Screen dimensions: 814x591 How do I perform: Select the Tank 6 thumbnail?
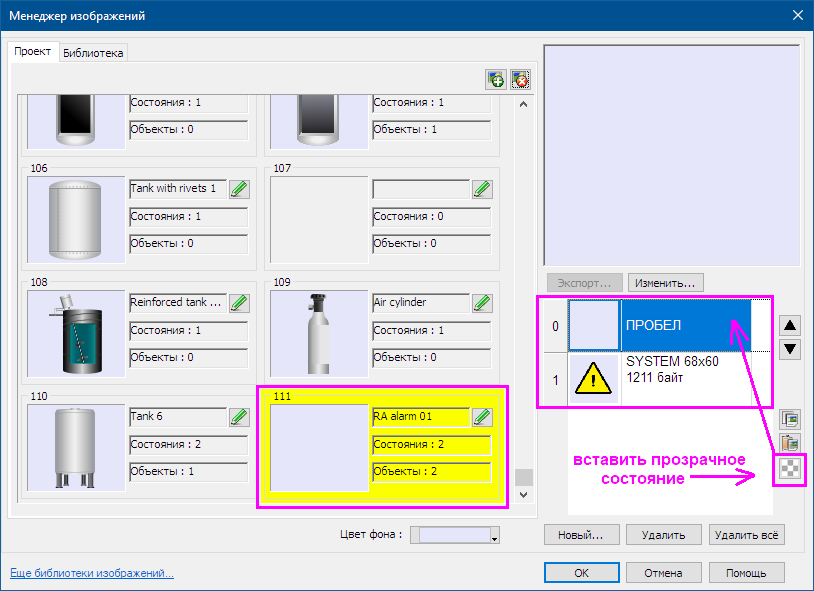coord(76,448)
